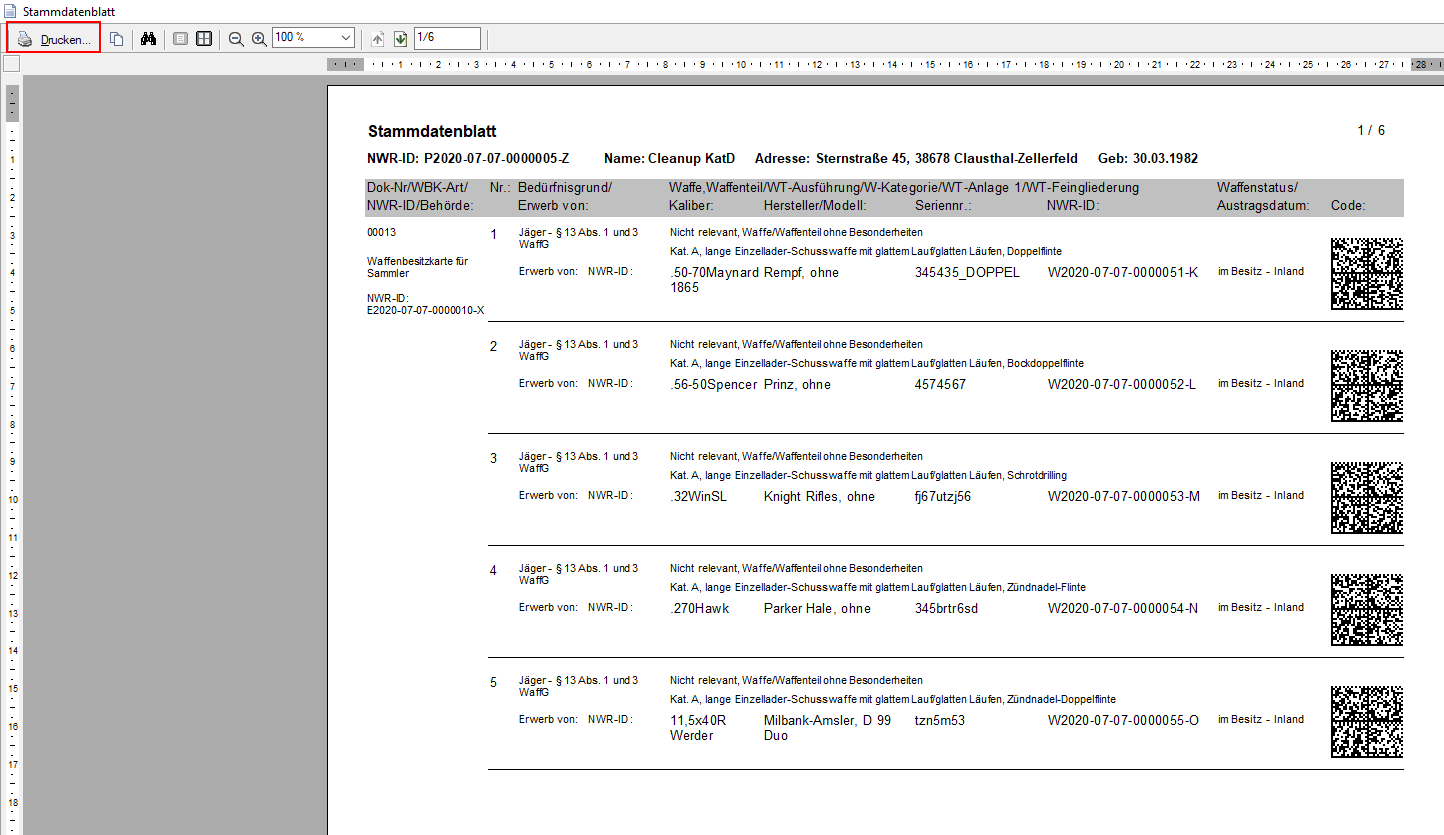Viewport: 1444px width, 835px height.
Task: Zoom in with the plus magnifier
Action: 259,39
